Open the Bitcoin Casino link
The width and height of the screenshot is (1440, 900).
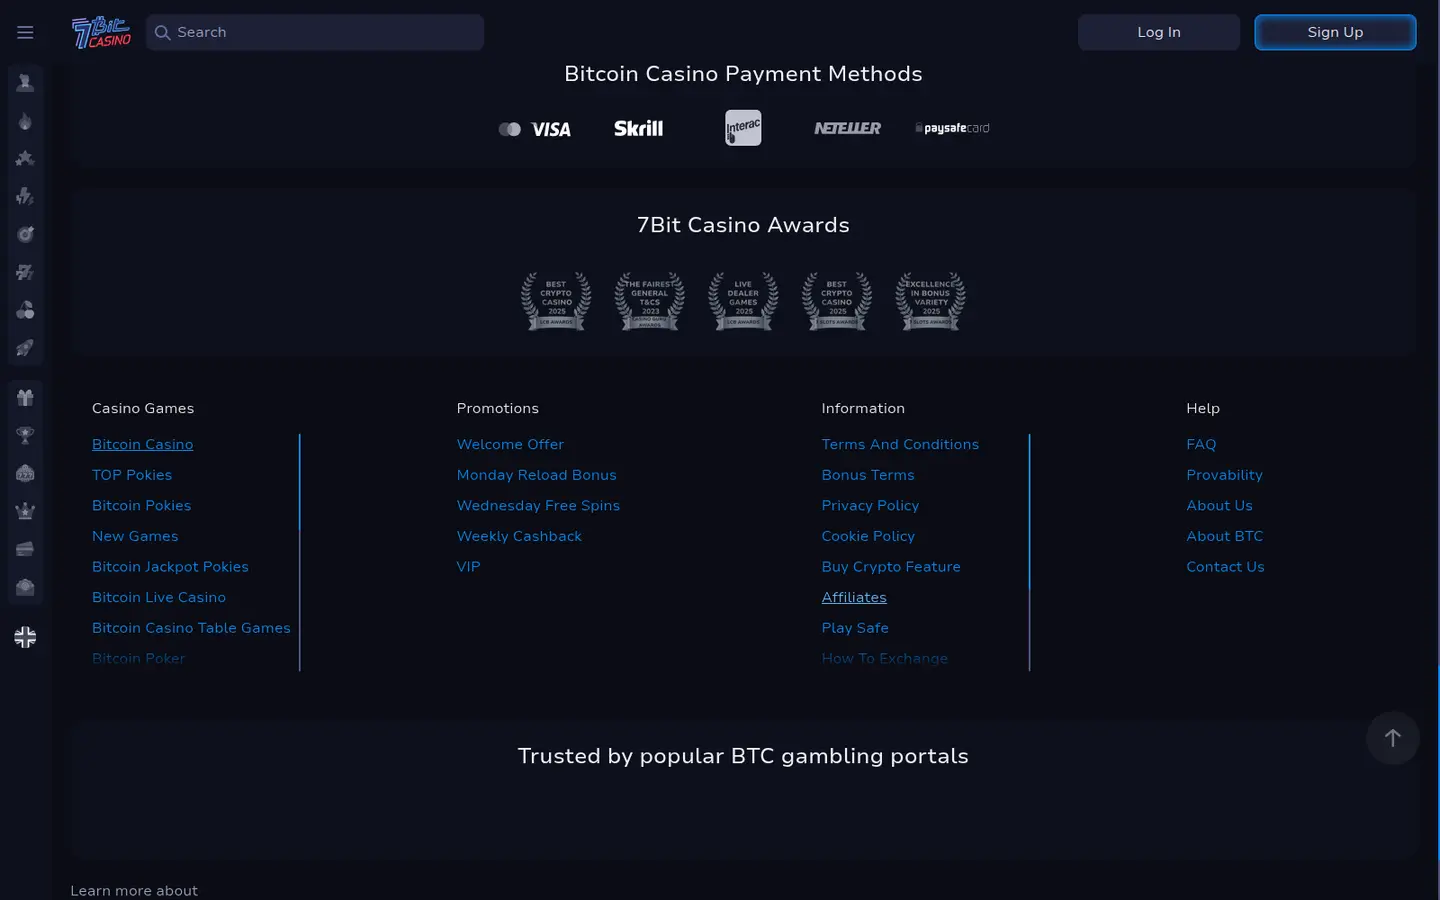(143, 444)
